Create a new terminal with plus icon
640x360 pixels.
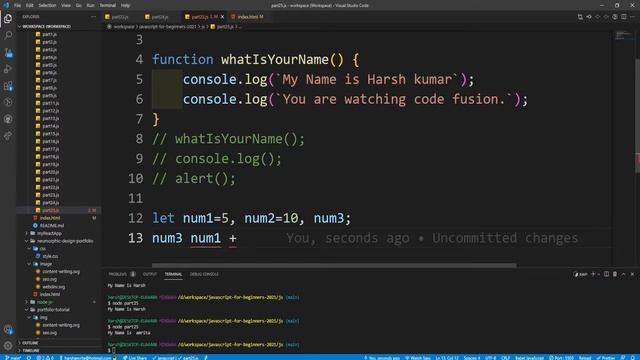pyautogui.click(x=593, y=274)
